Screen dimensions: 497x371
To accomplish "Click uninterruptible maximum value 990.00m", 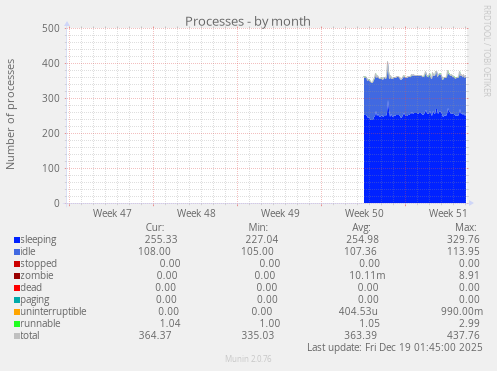I will 462,311.
